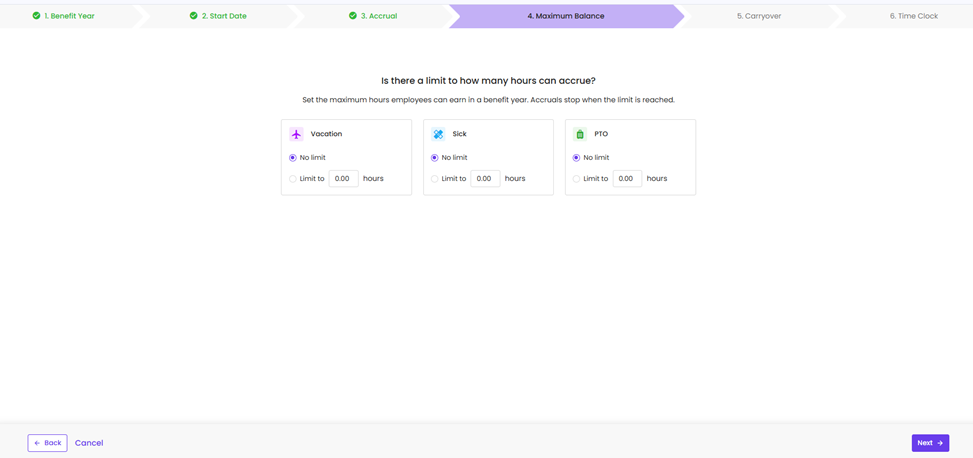Click the Vacation airplane icon
Image resolution: width=973 pixels, height=458 pixels.
(296, 134)
